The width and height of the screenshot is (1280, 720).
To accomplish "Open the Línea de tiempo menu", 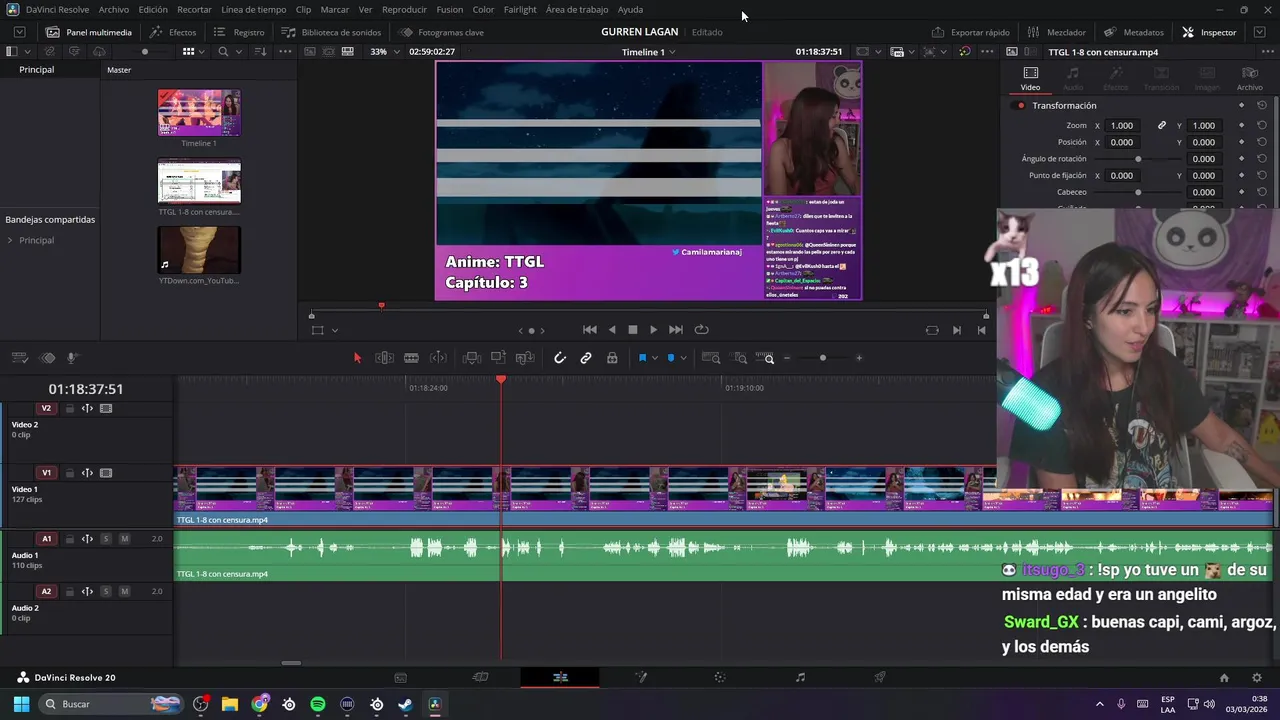I will click(x=253, y=9).
